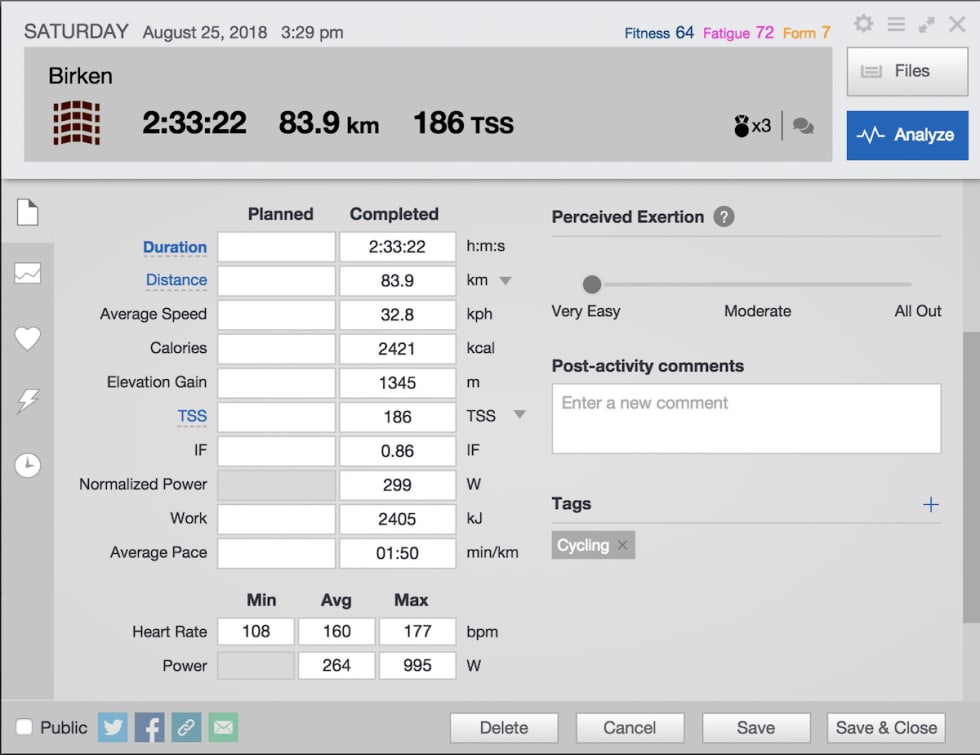Click the Form 7 value
The height and width of the screenshot is (755, 980).
[x=806, y=33]
